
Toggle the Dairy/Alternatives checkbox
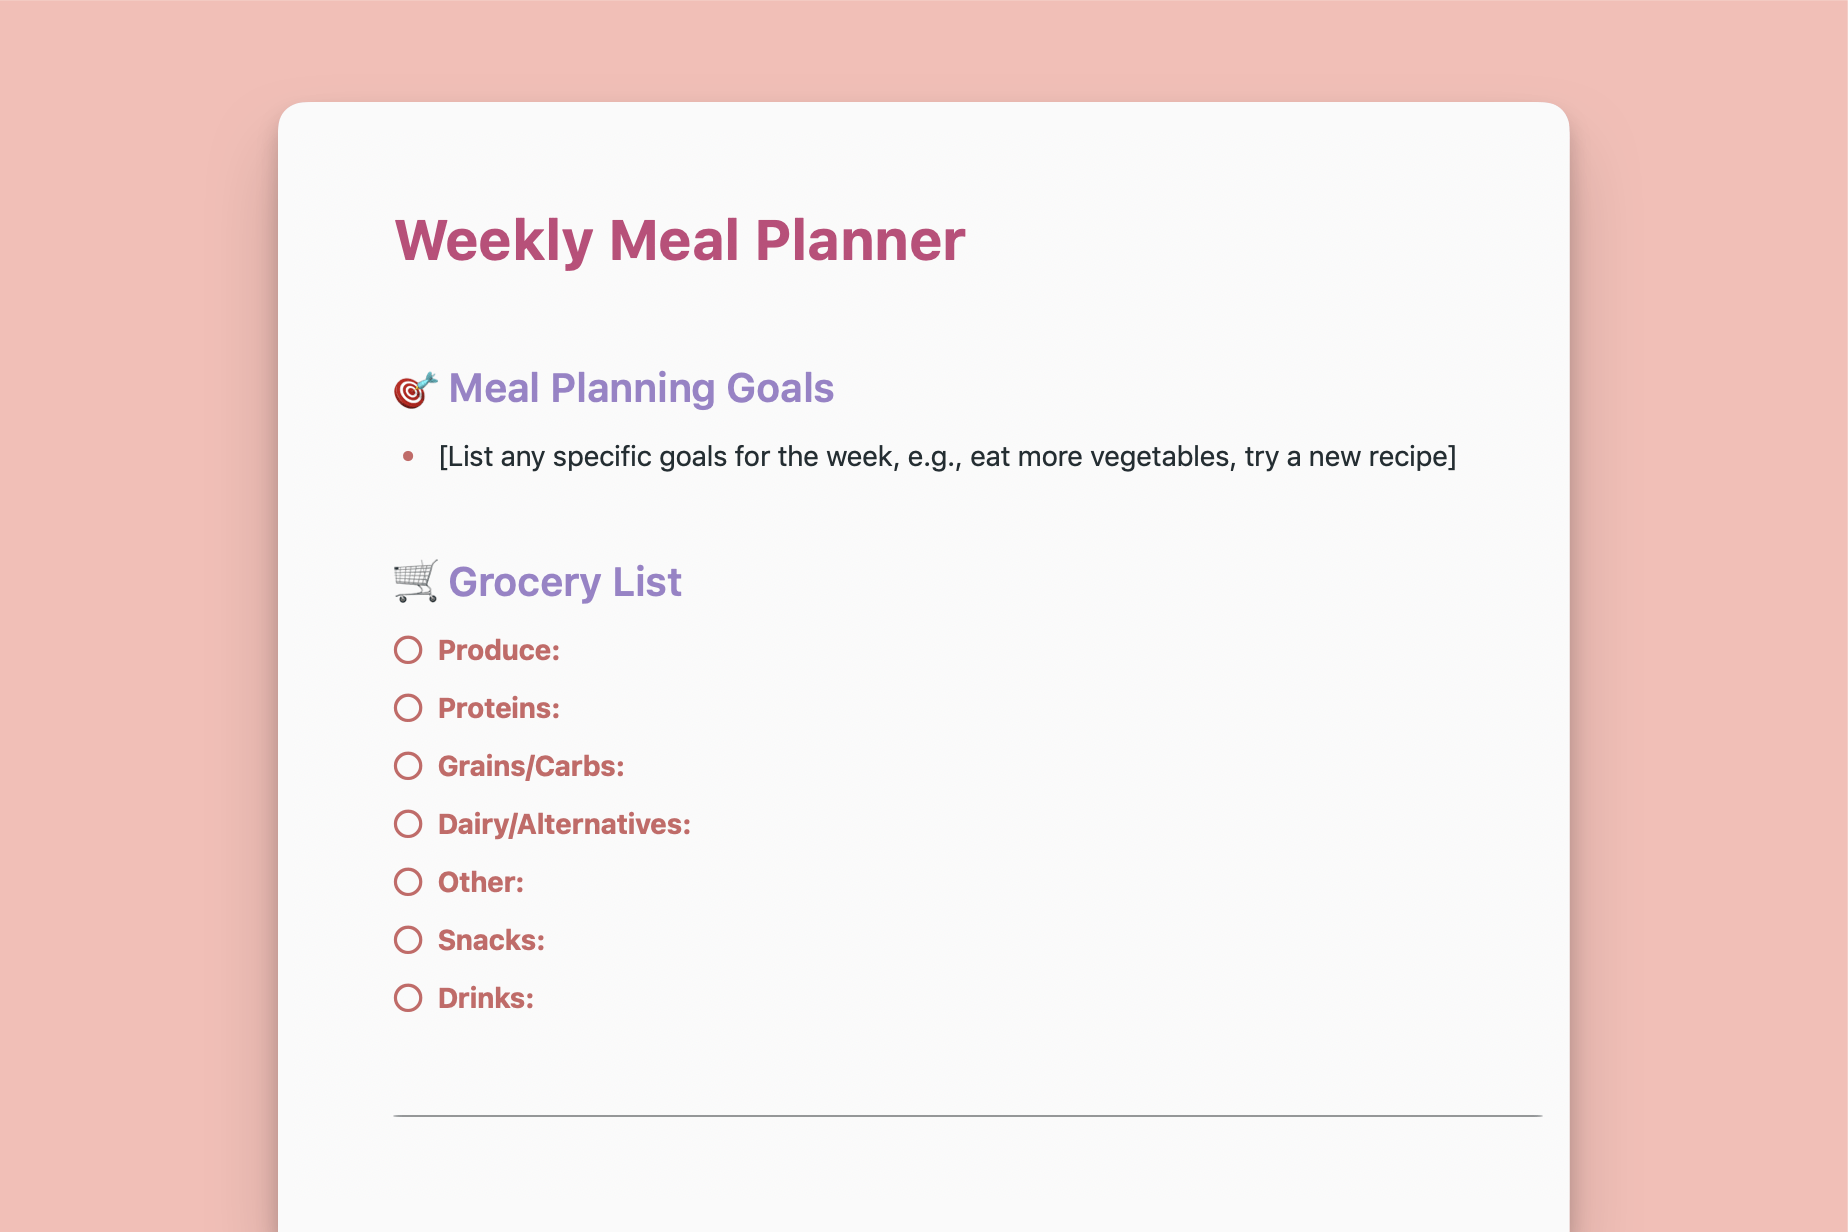pyautogui.click(x=408, y=824)
